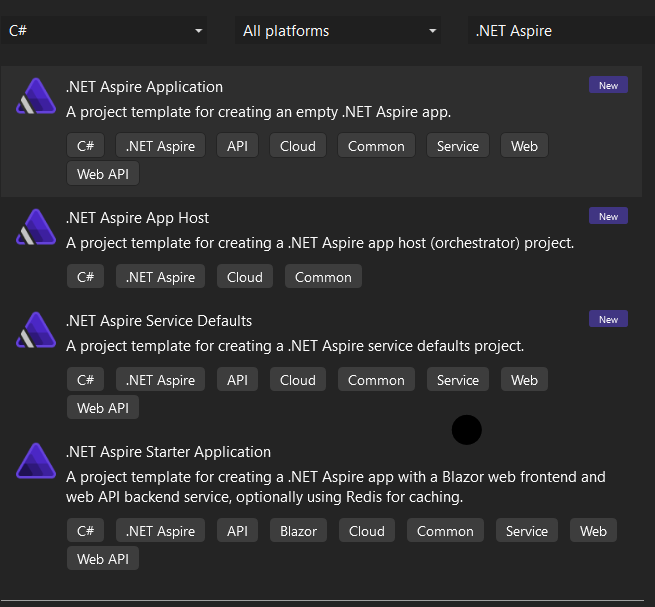Click the API tag under Aspire Application

(x=237, y=146)
